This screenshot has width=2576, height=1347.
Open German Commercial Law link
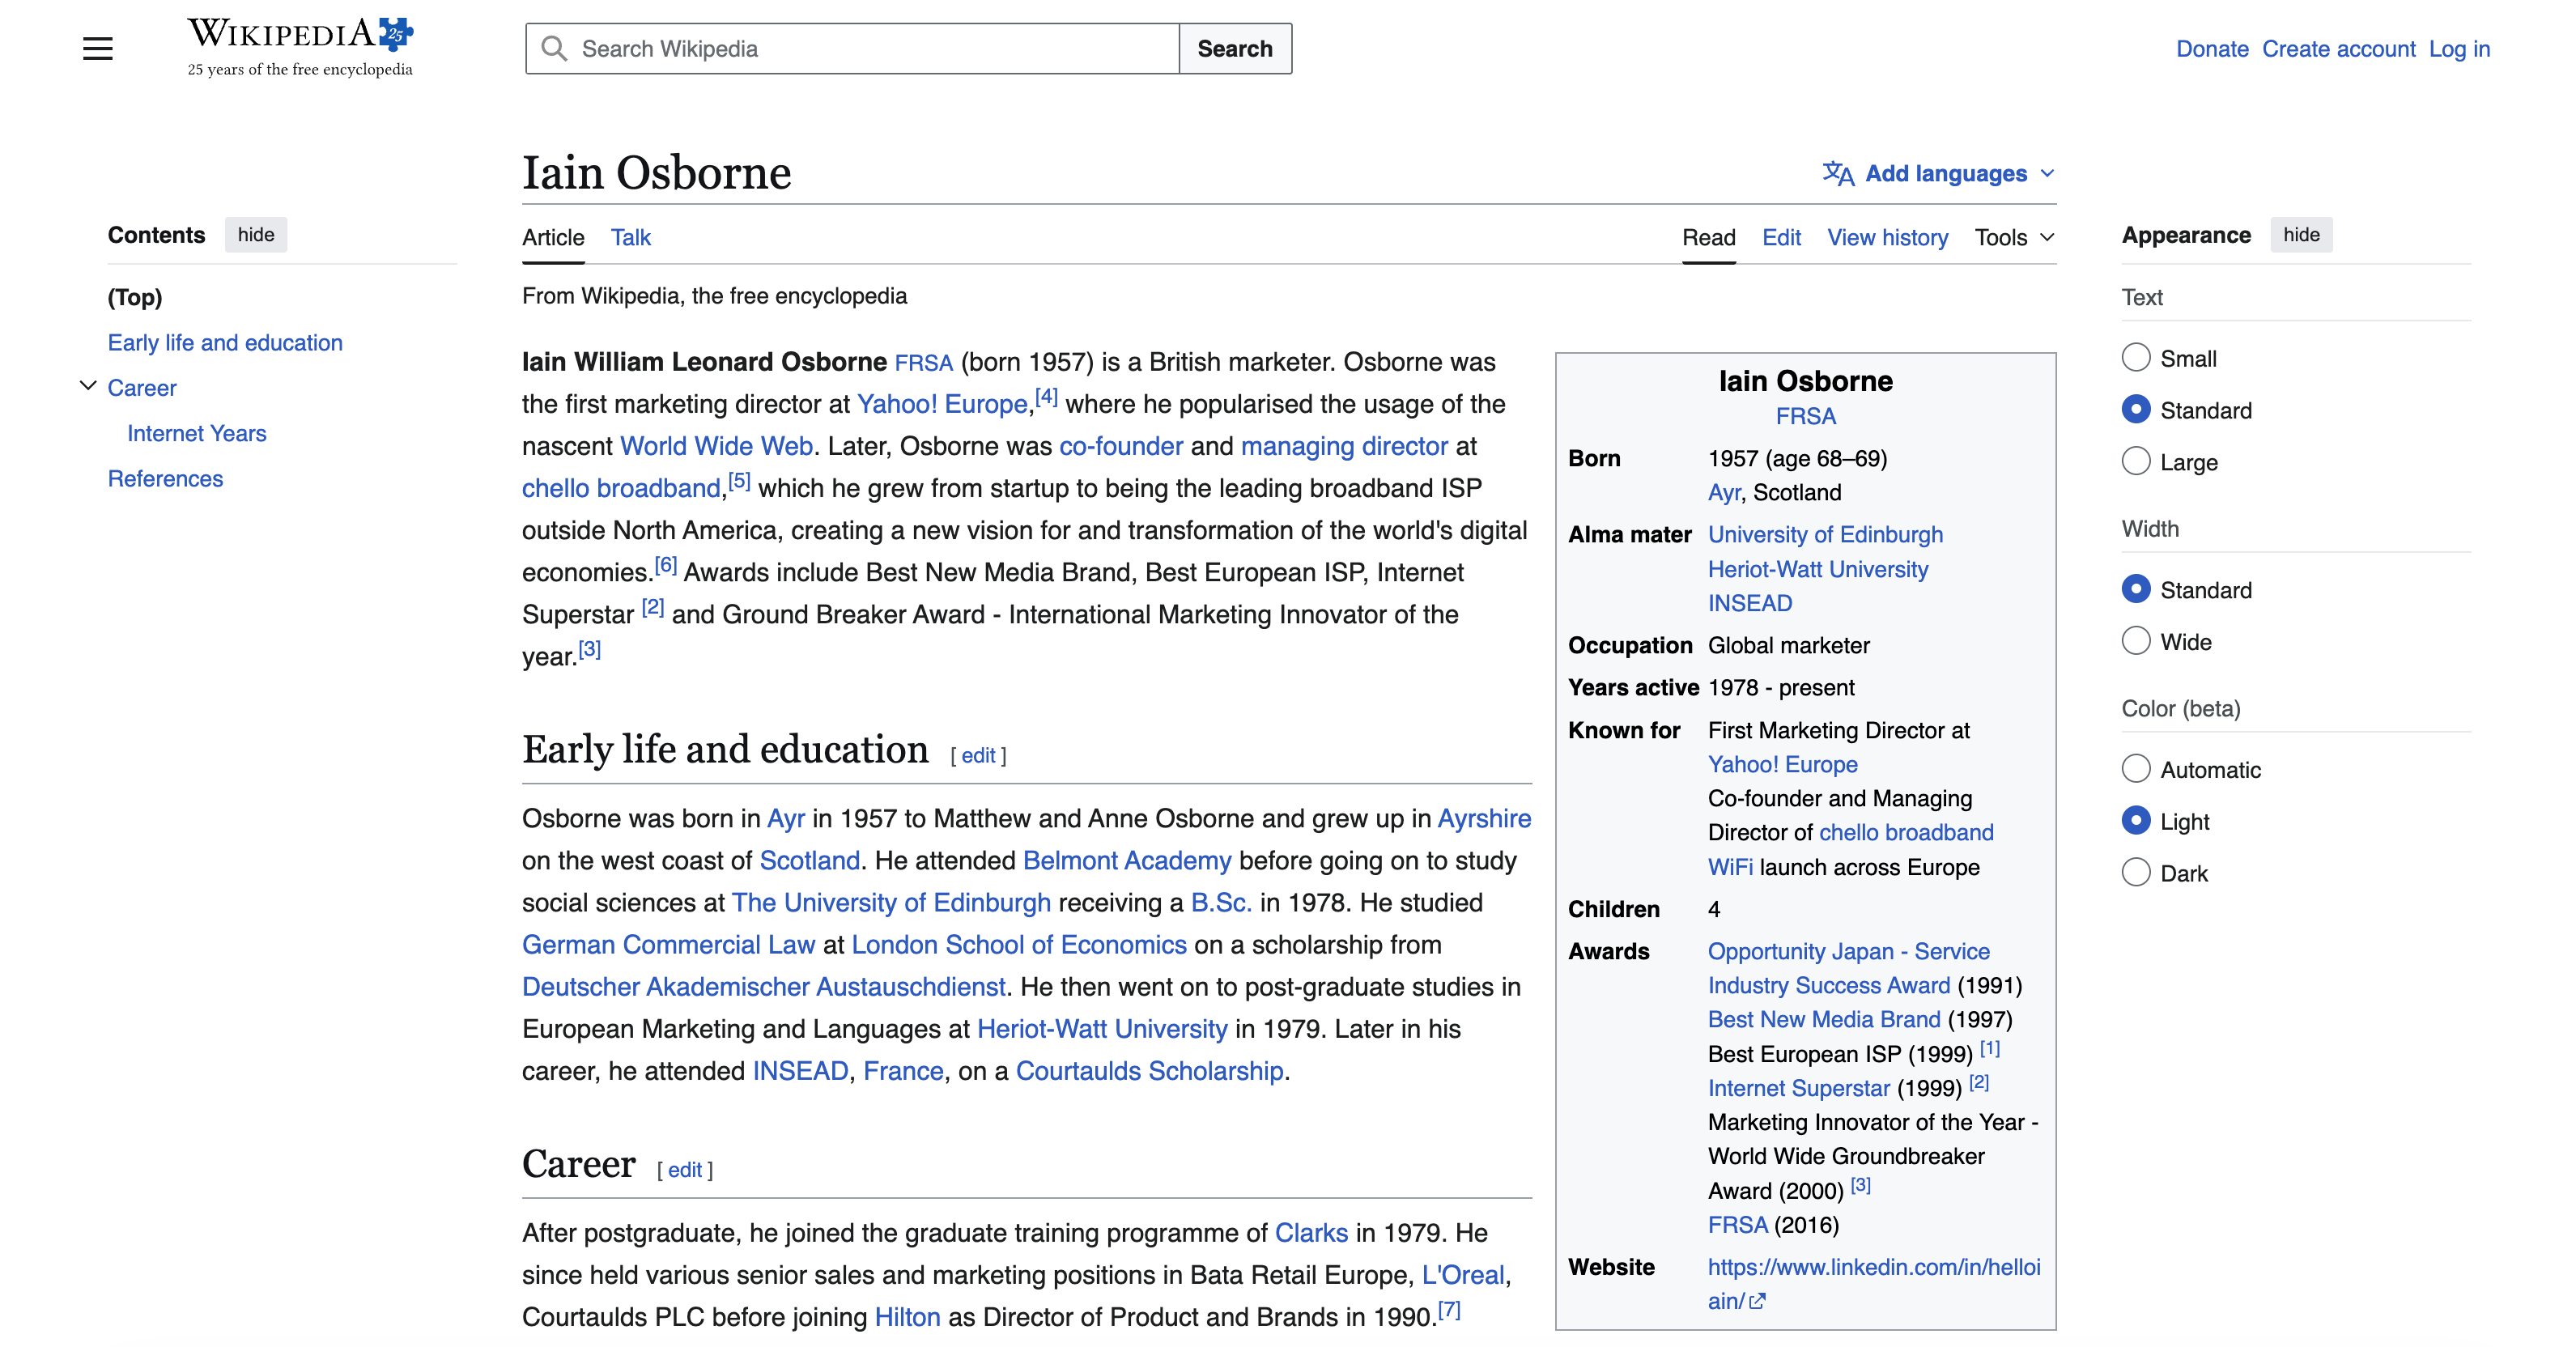[668, 944]
